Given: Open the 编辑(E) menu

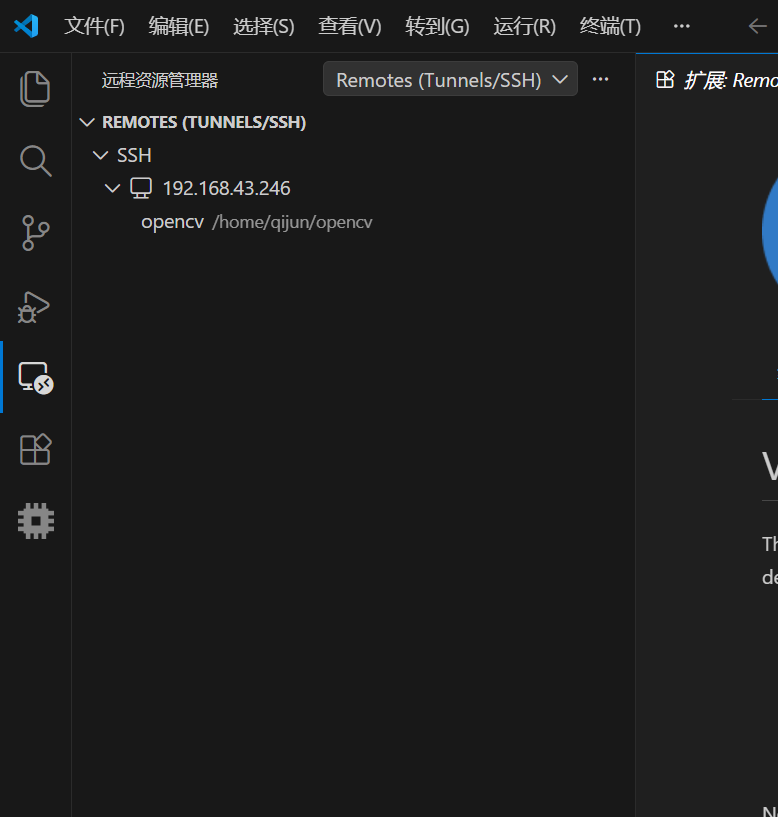Looking at the screenshot, I should pyautogui.click(x=179, y=26).
